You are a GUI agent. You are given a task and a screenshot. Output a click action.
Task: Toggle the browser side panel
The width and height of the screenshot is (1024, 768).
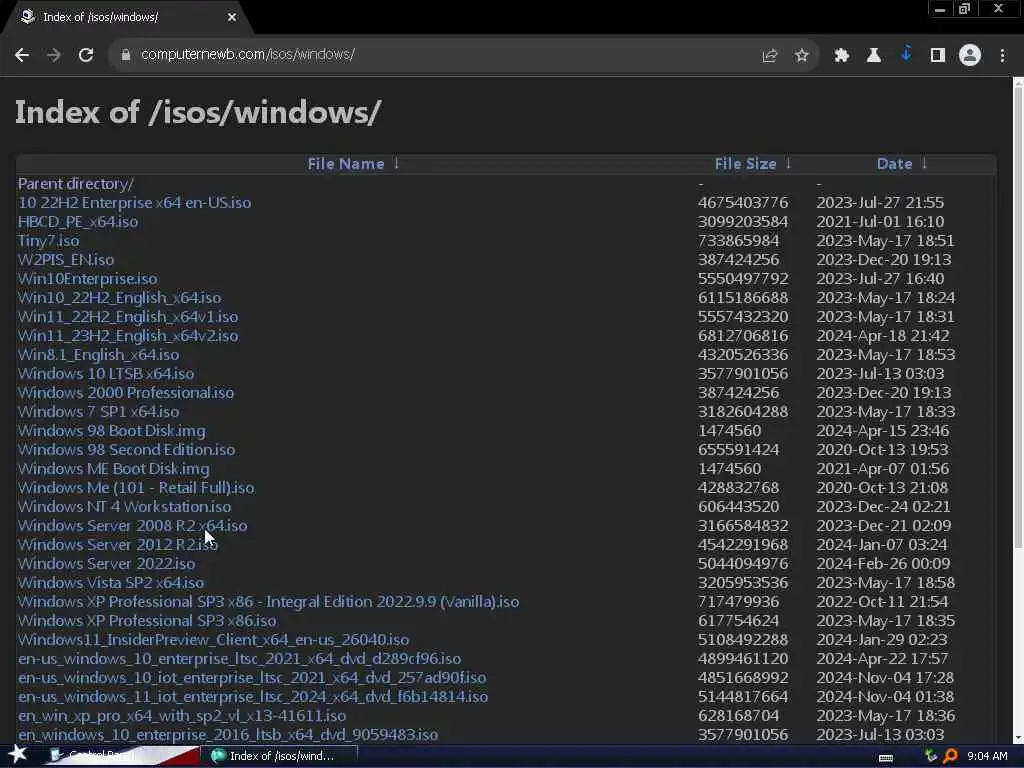tap(938, 56)
